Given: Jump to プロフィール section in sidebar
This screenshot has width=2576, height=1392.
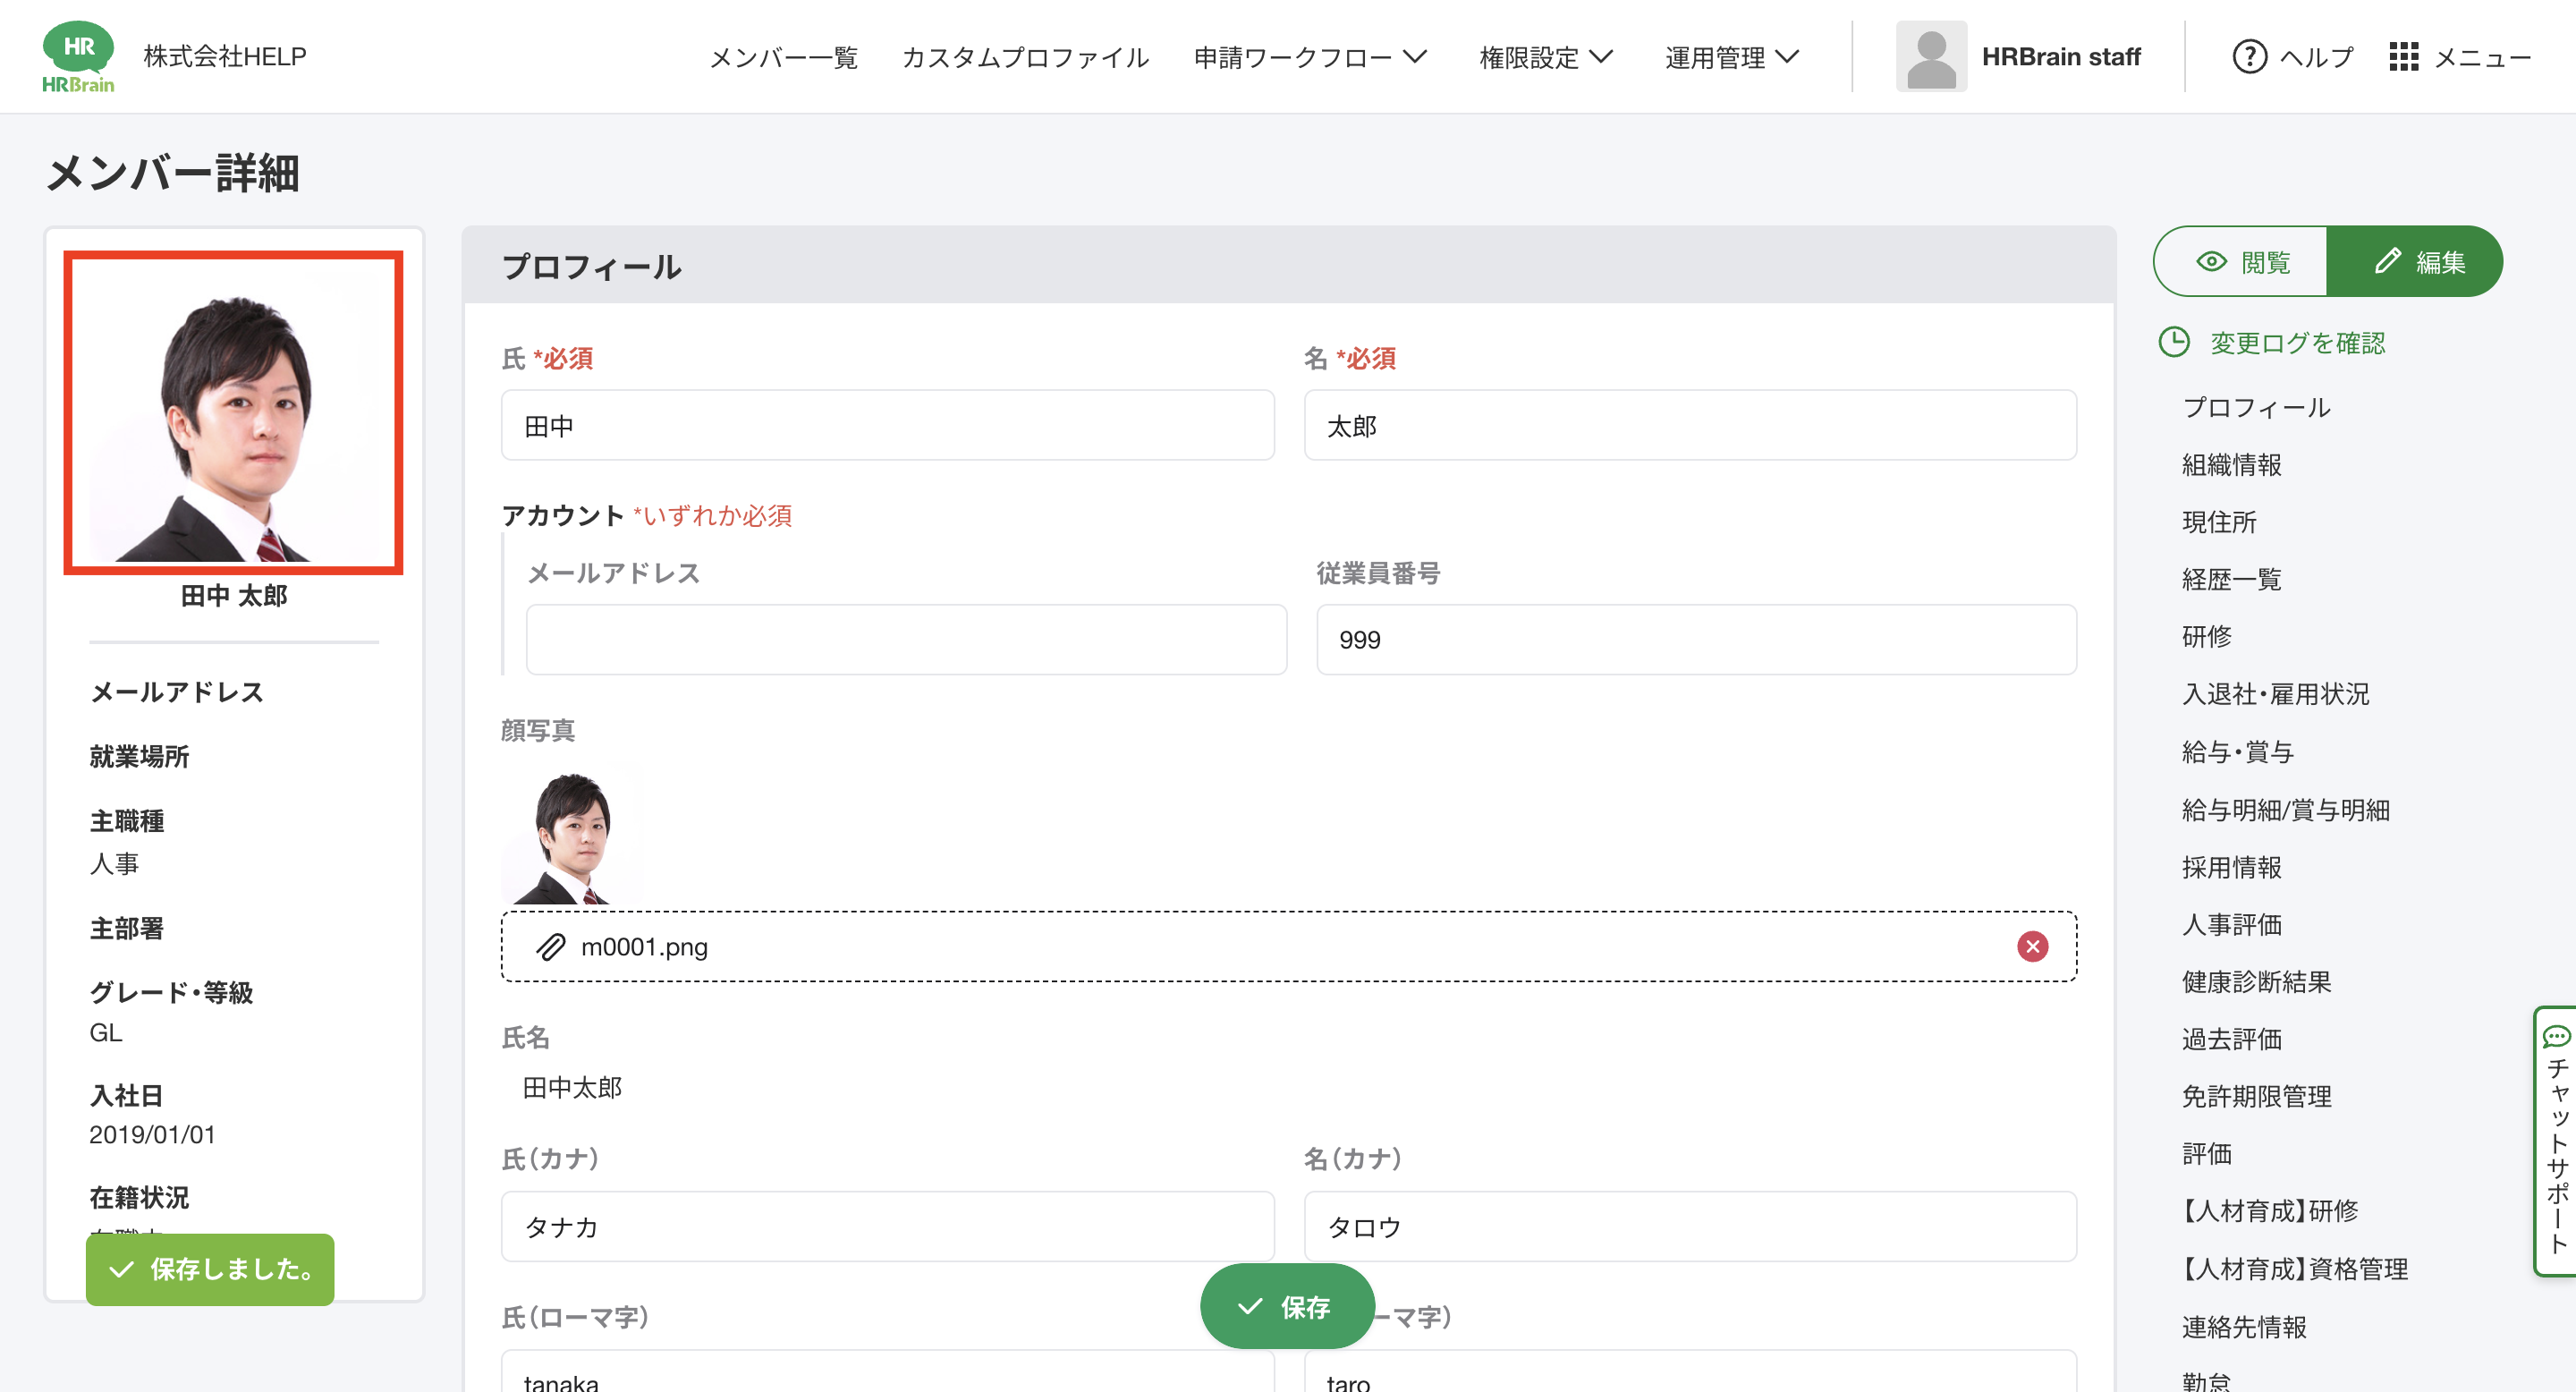Looking at the screenshot, I should click(2256, 407).
